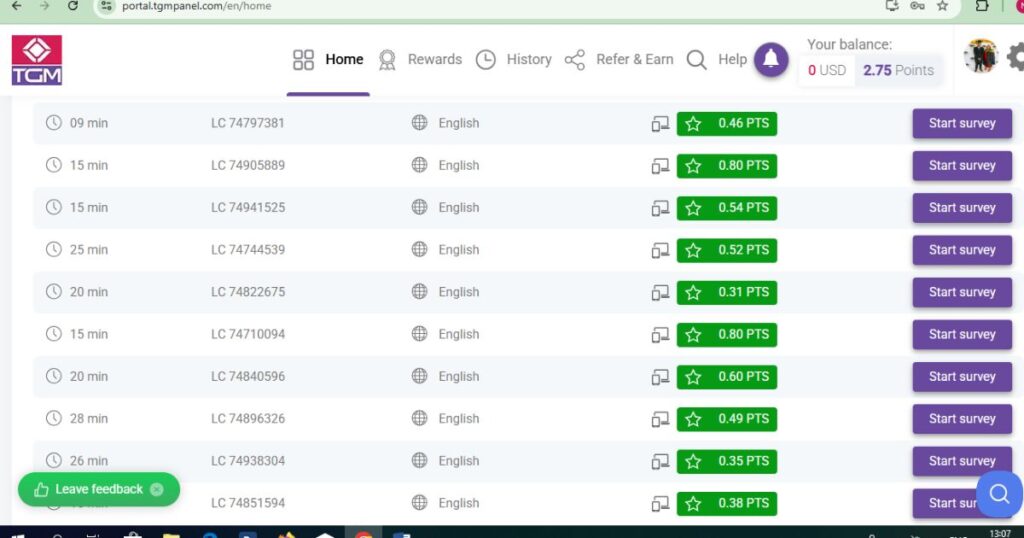Screen dimensions: 1024x538
Task: Start survey LC 74896326
Action: 962,419
